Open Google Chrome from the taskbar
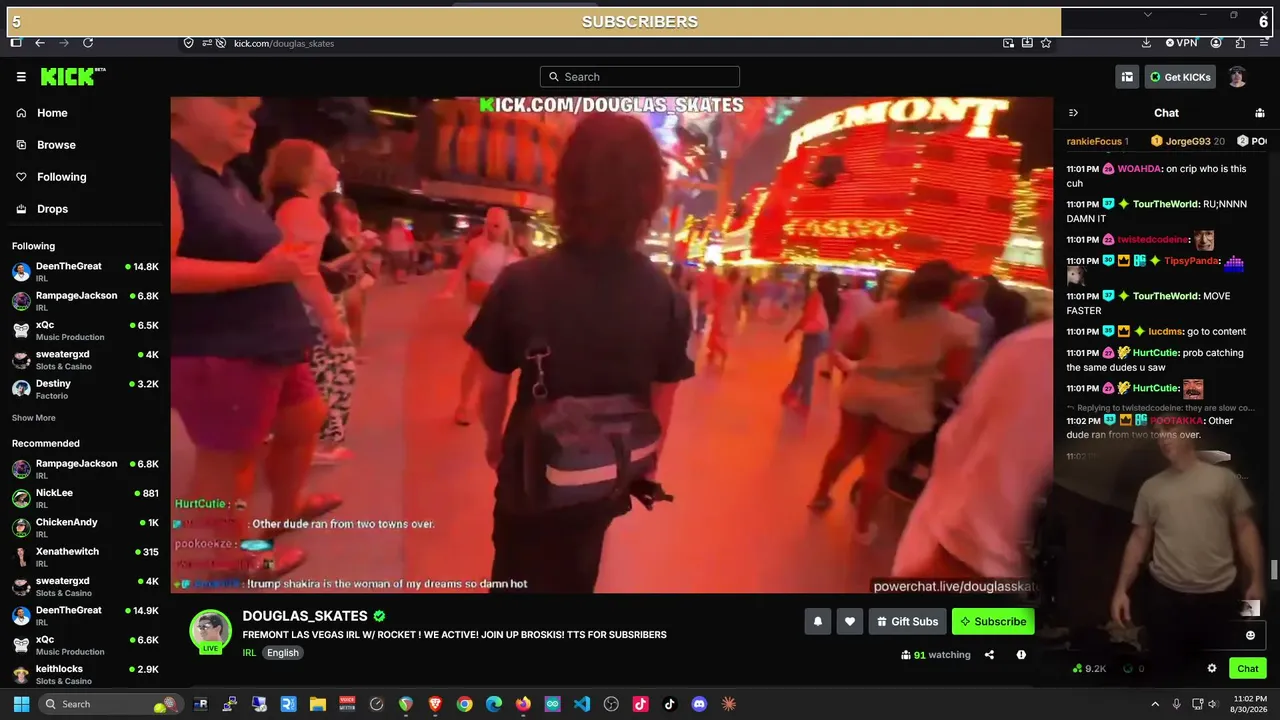Image resolution: width=1280 pixels, height=720 pixels. click(464, 704)
